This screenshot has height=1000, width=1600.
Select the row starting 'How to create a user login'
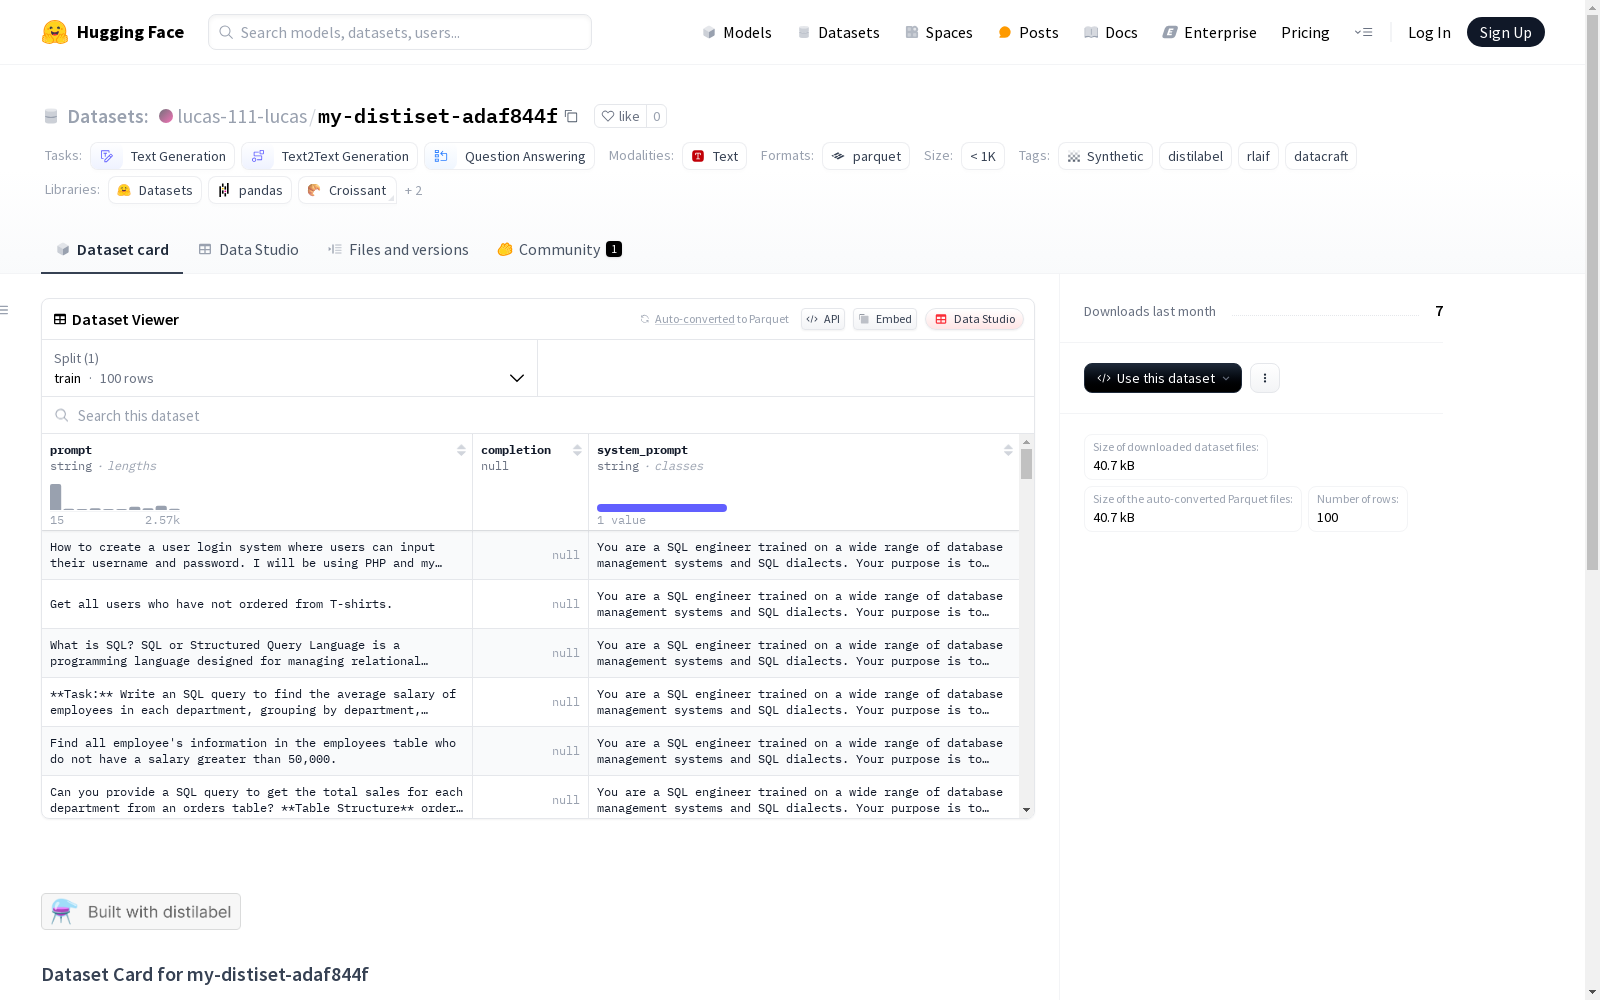(530, 555)
